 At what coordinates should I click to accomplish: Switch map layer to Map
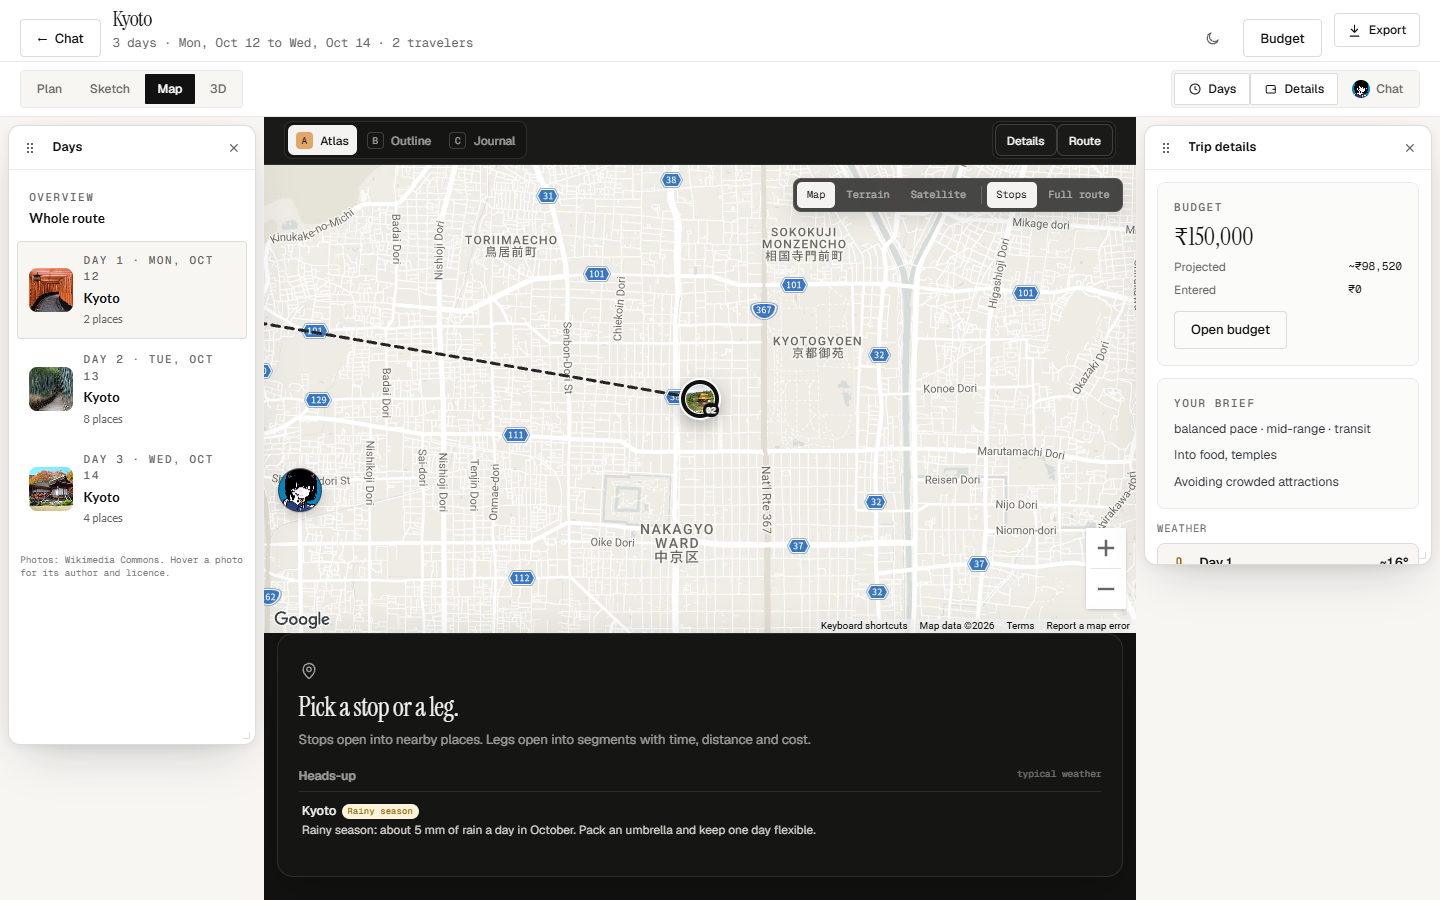click(816, 195)
